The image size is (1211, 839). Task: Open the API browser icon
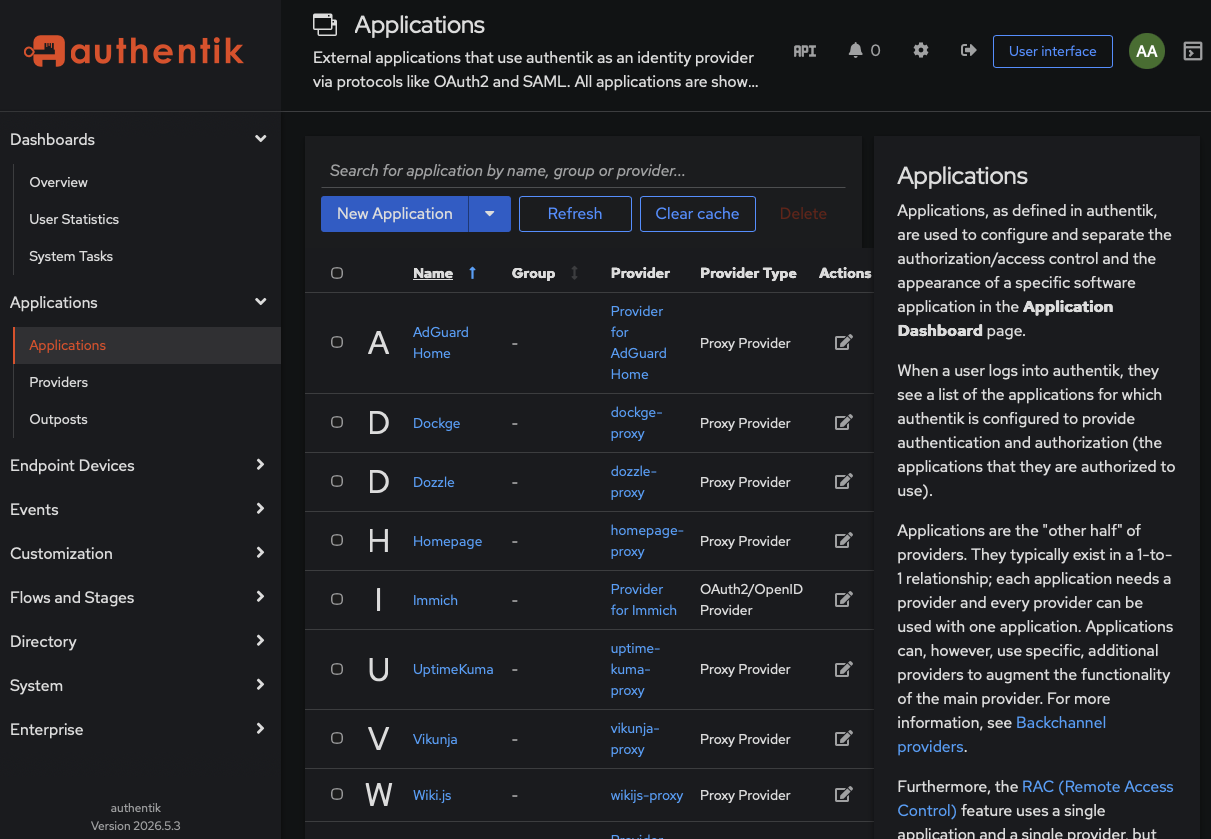tap(805, 51)
